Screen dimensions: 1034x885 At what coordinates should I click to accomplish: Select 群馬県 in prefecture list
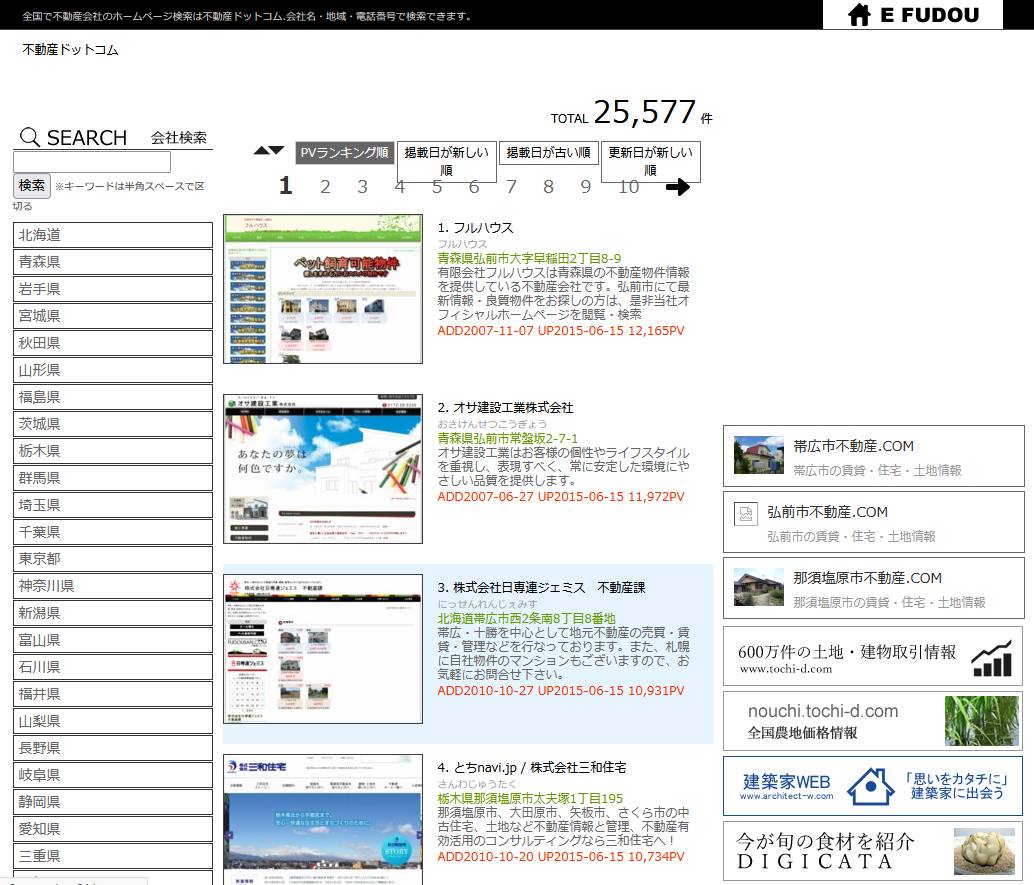point(113,478)
